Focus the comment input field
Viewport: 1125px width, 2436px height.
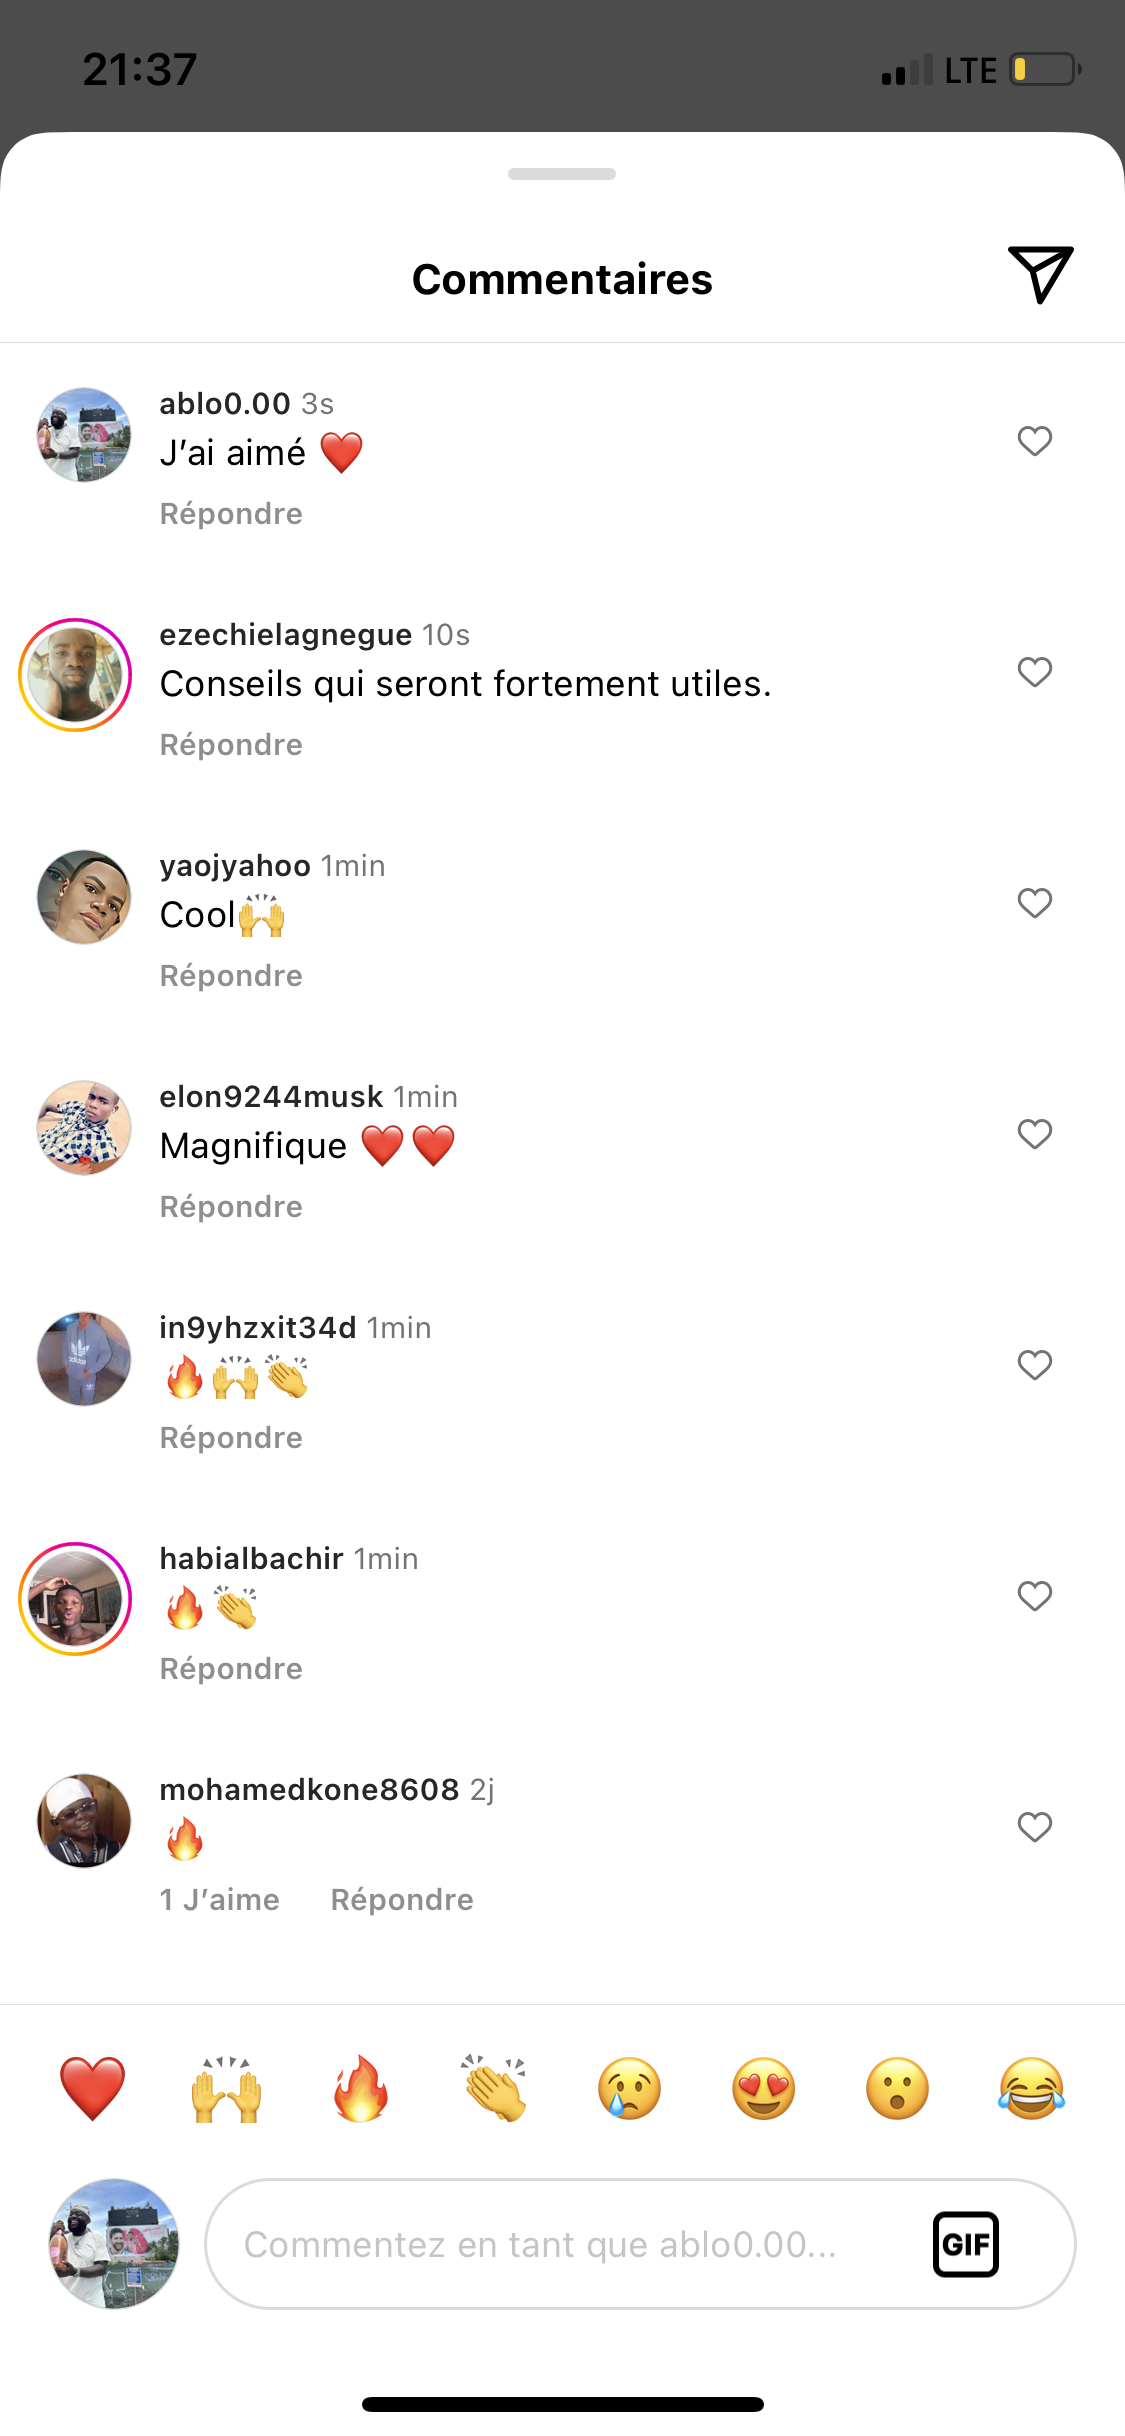(560, 2244)
